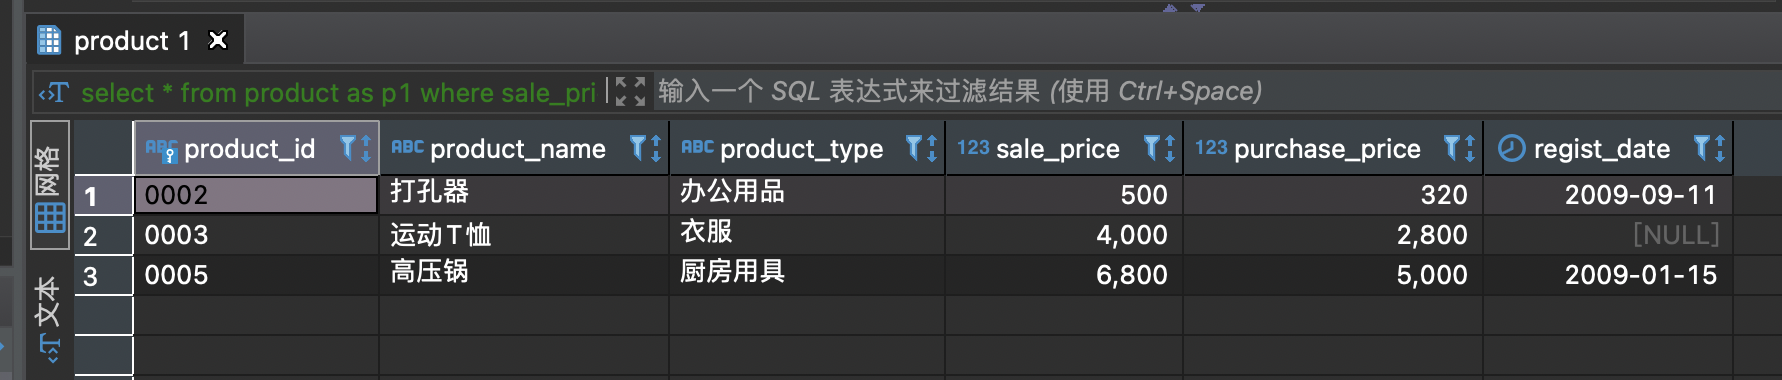Toggle sort arrows on regist_date column
The image size is (1782, 380).
click(1720, 149)
